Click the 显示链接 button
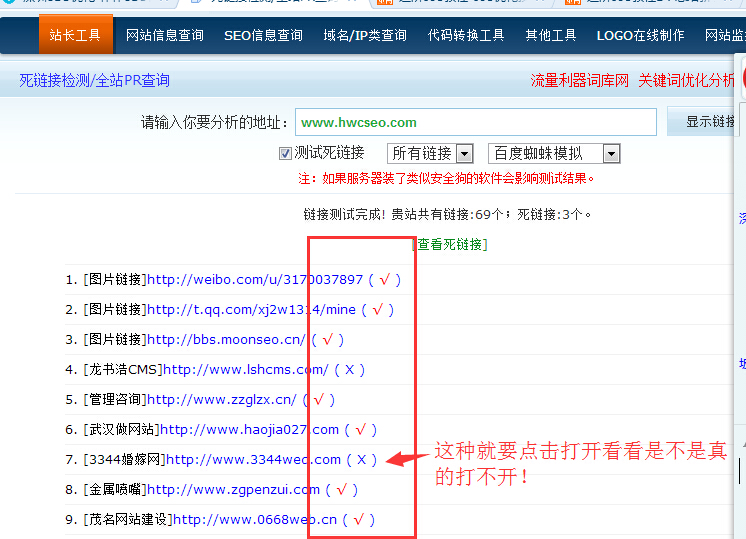Screen dimensions: 746x539 click(708, 122)
